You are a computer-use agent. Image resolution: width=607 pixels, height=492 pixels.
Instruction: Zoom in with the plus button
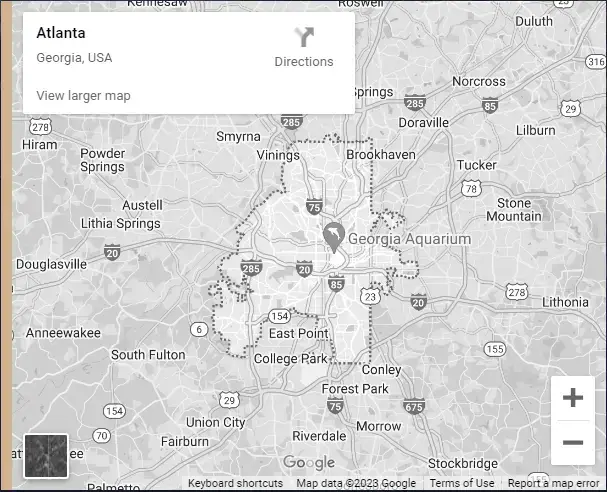click(572, 398)
